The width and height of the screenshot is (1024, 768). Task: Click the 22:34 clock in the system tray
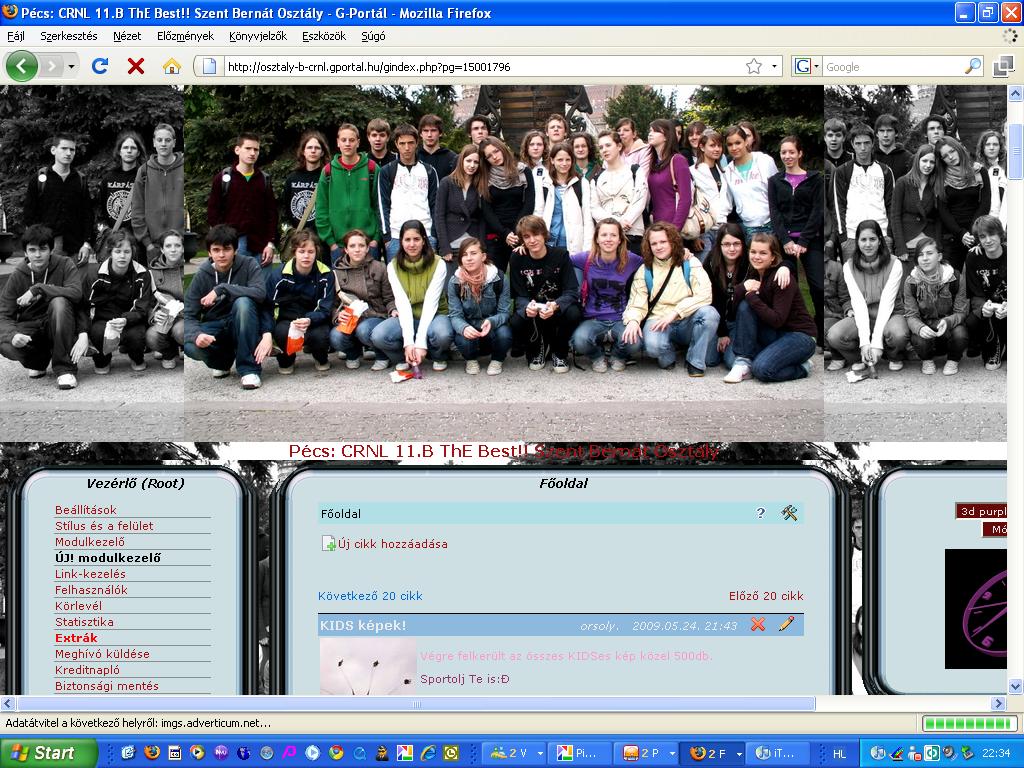tap(997, 754)
